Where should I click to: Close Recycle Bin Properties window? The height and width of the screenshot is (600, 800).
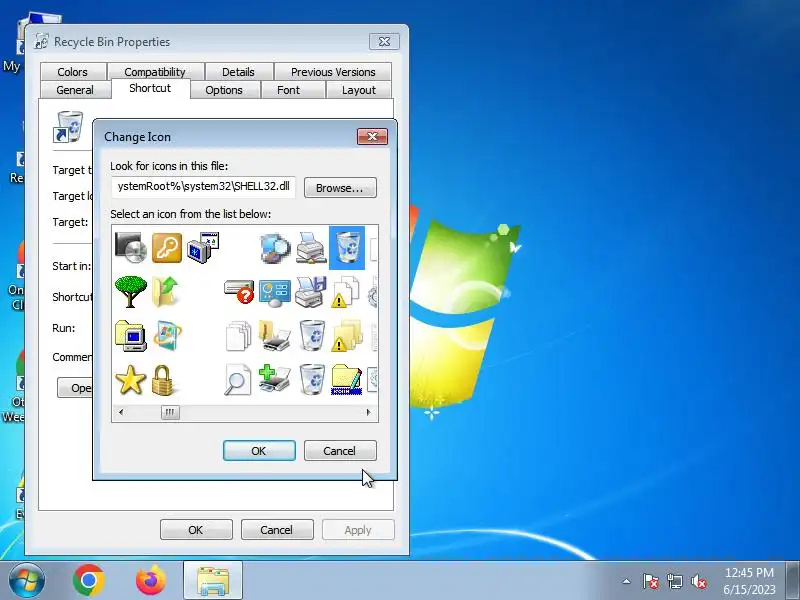[385, 41]
